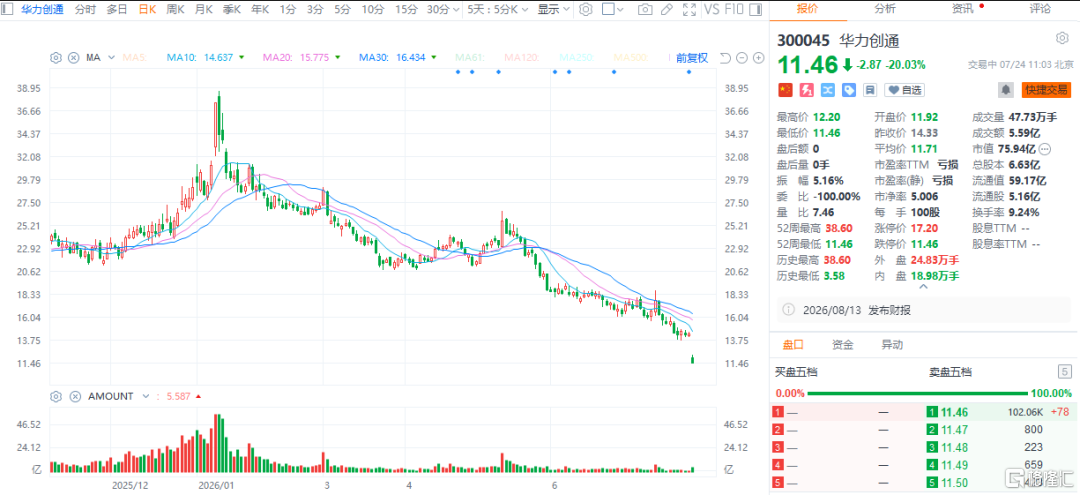
Task: Add stock to 自选 watchlist
Action: [904, 89]
